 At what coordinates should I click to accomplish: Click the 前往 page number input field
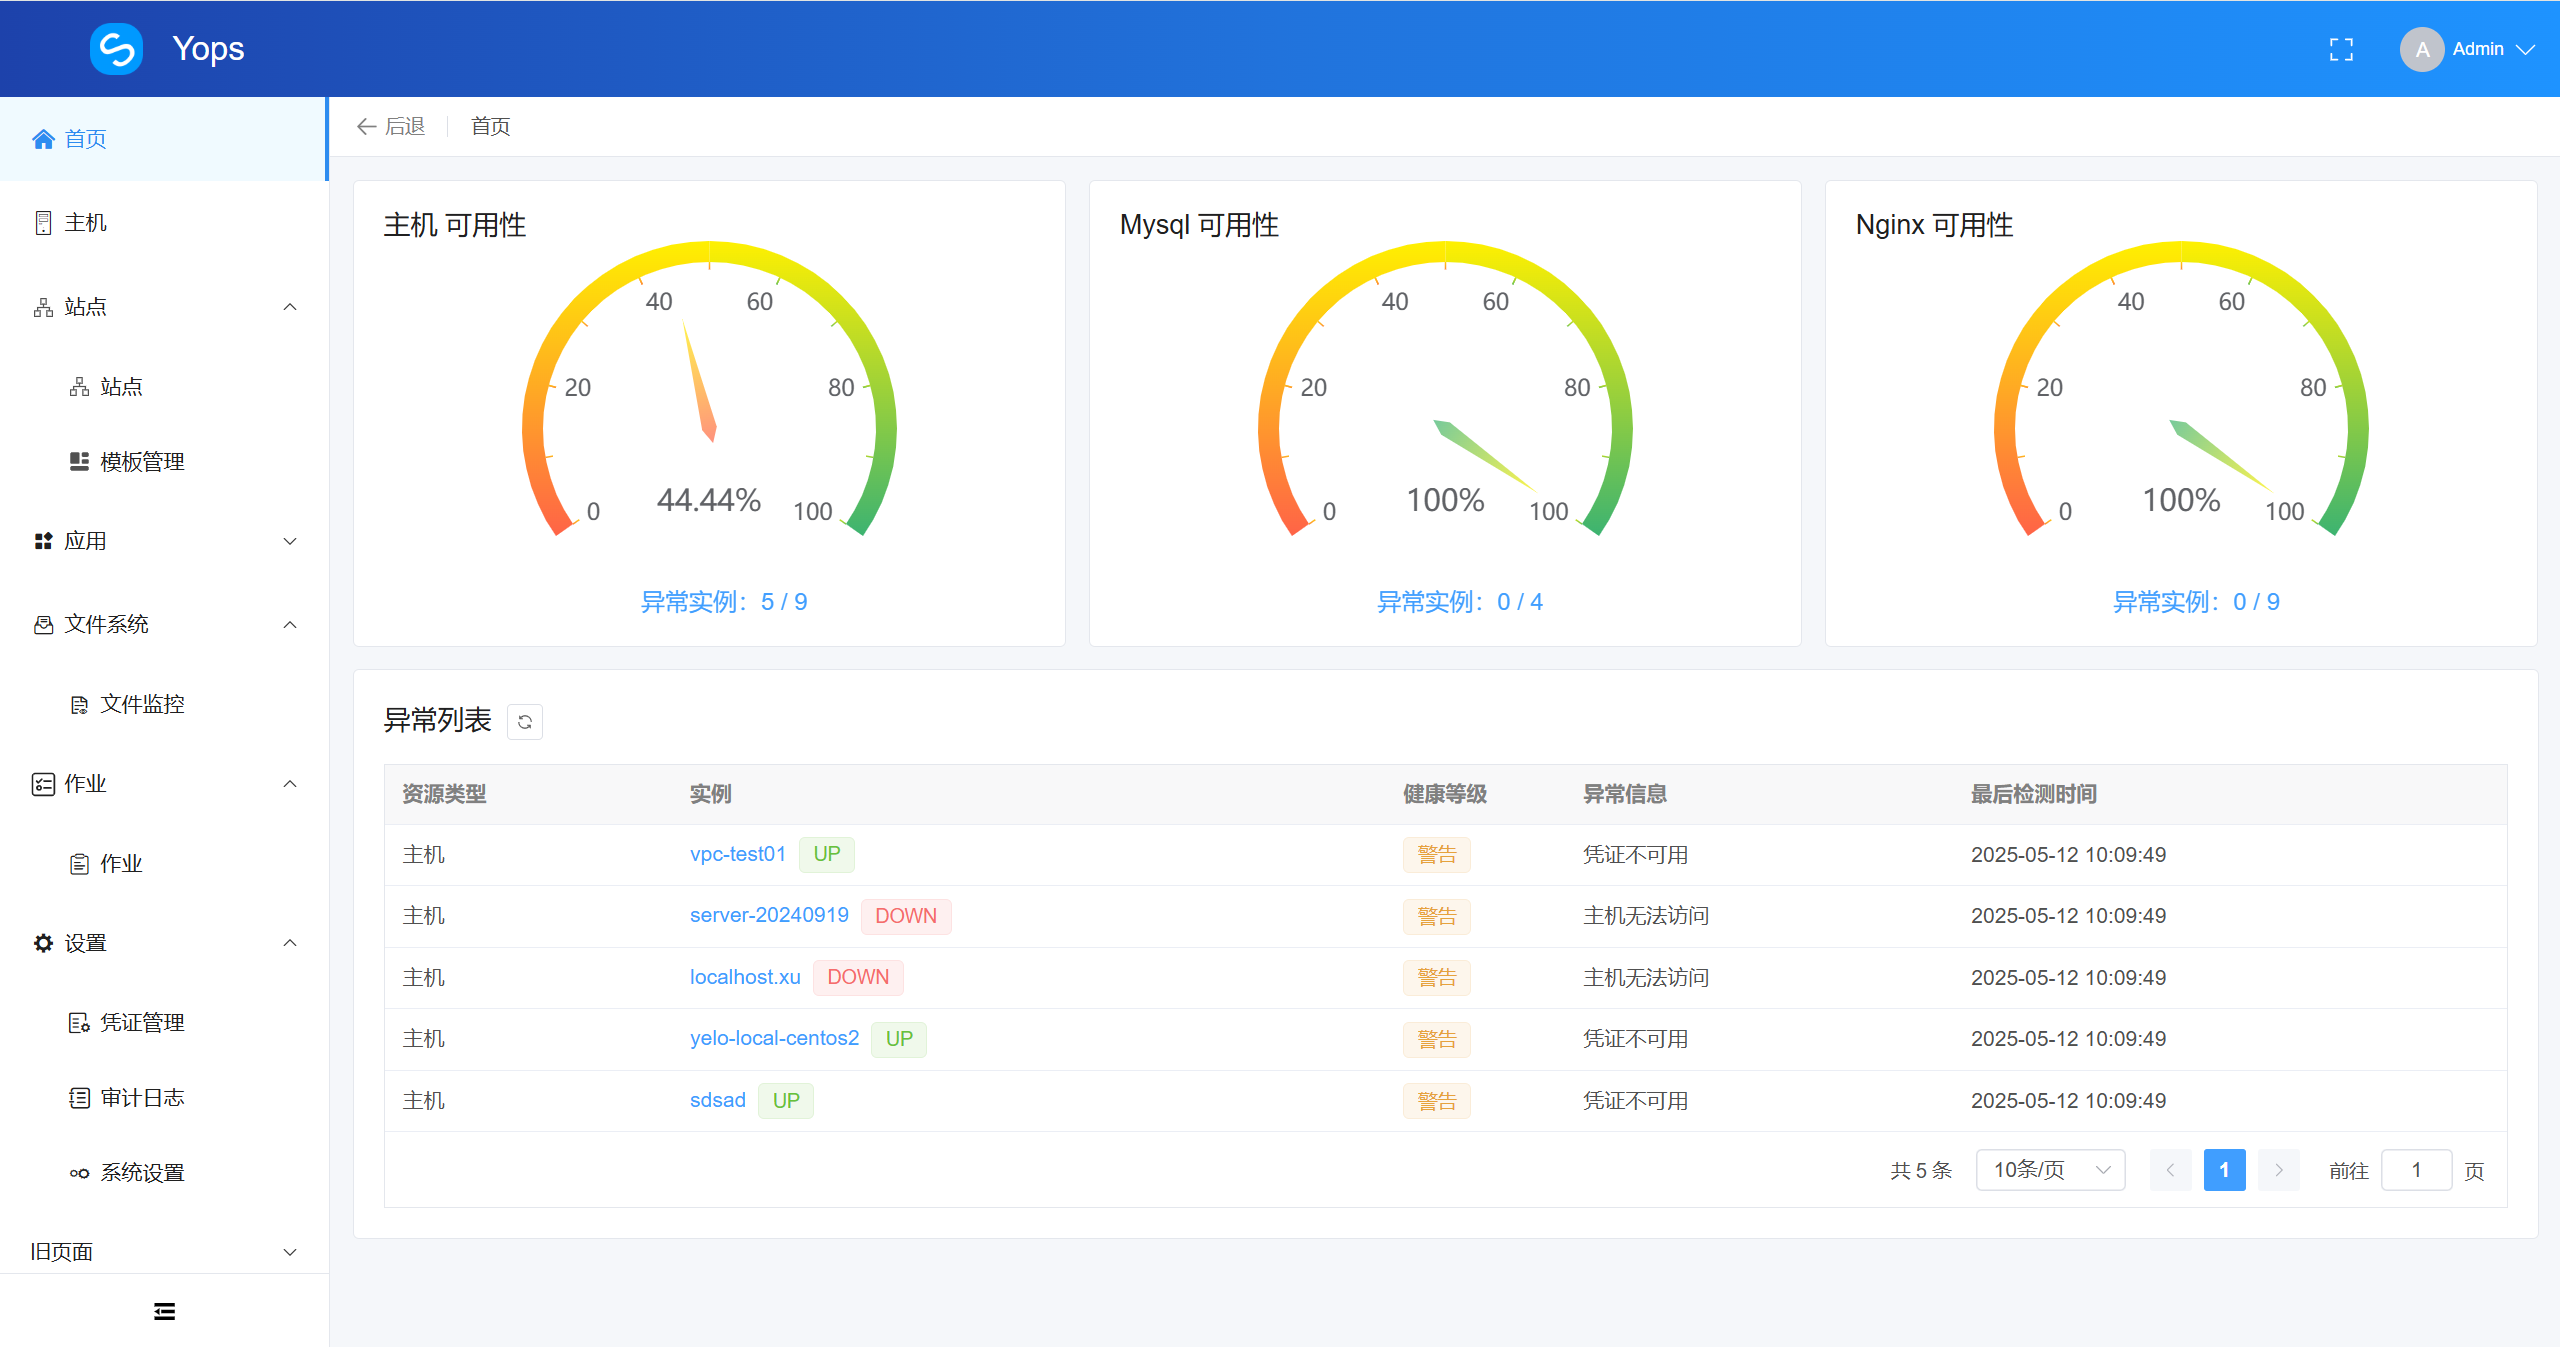(x=2415, y=1170)
